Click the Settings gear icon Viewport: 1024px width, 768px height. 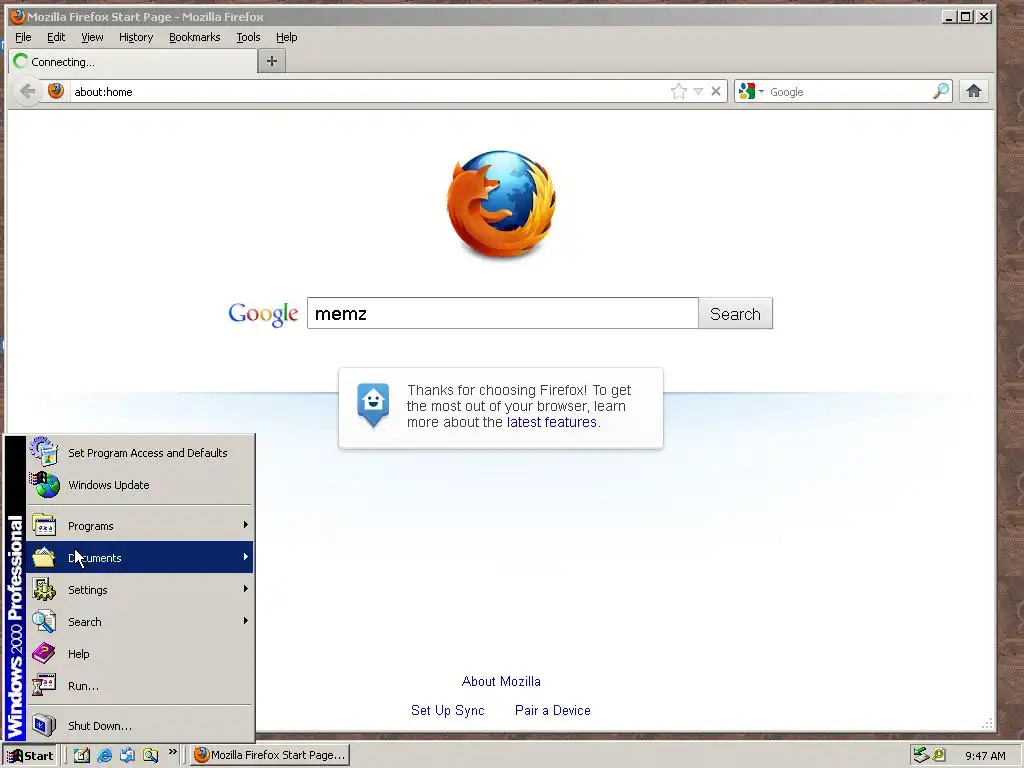(x=44, y=589)
